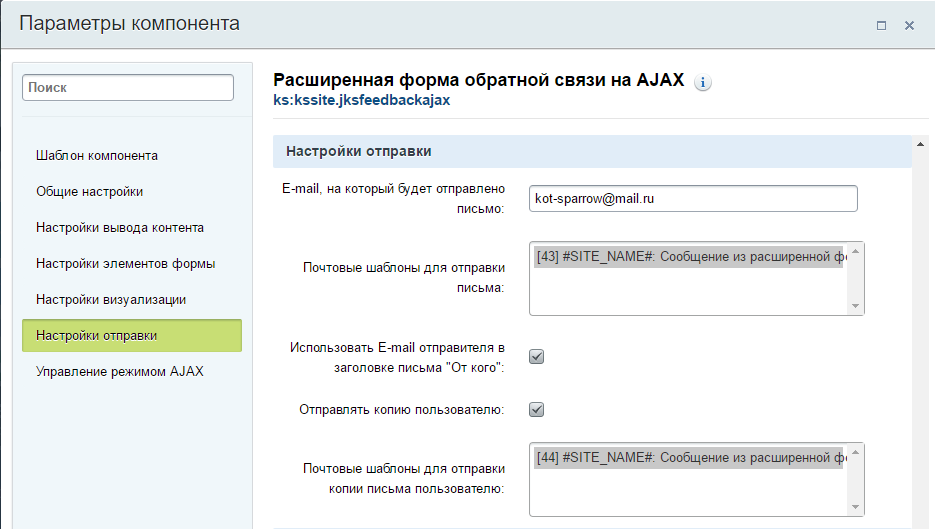Open "Настройки элементов формы" section
The image size is (935, 529).
125,263
